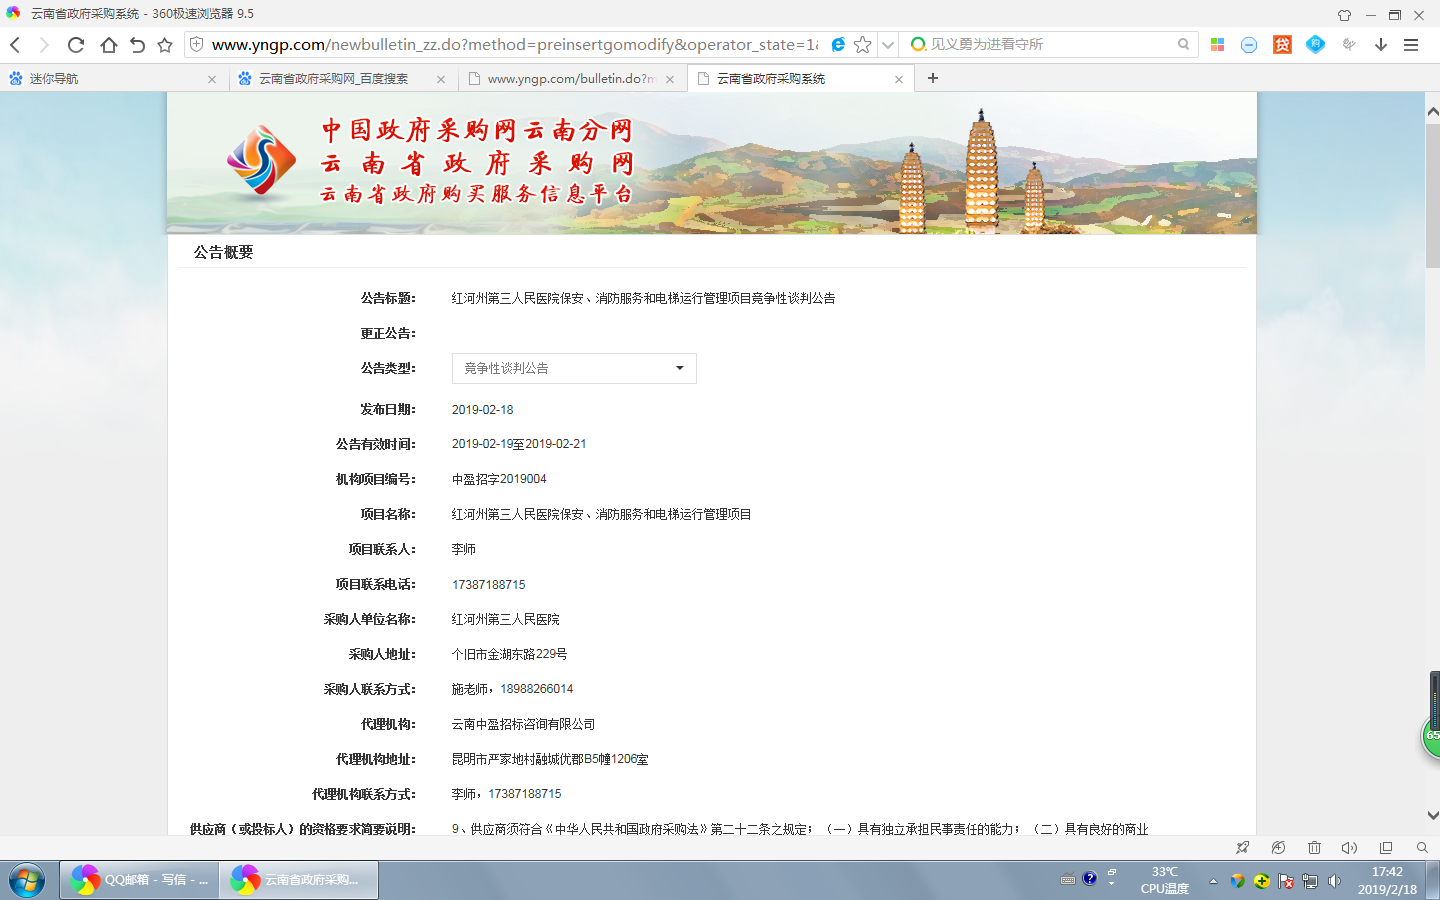The height and width of the screenshot is (900, 1440).
Task: Open downloads with the down arrow icon
Action: [1381, 45]
